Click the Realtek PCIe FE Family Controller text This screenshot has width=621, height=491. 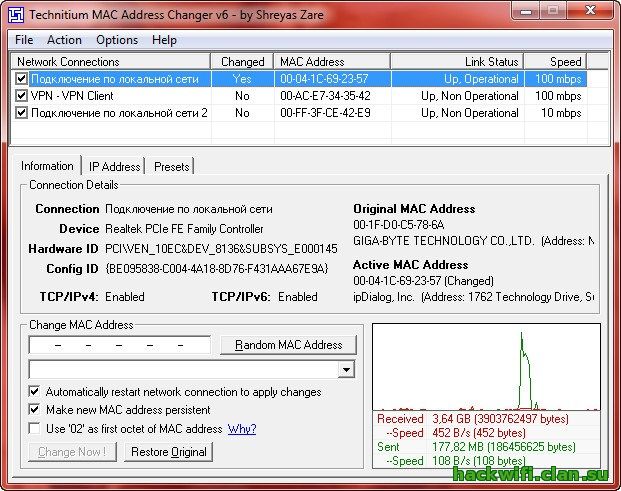(184, 229)
